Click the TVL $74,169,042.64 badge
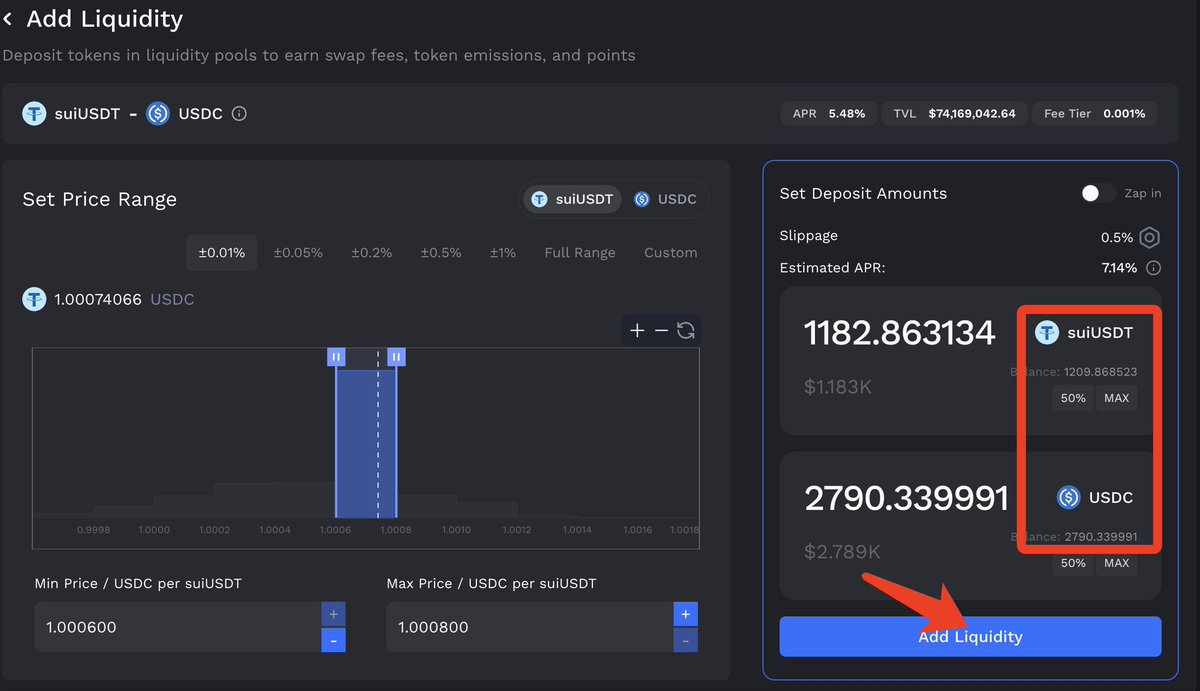Viewport: 1200px width, 691px height. (x=954, y=114)
